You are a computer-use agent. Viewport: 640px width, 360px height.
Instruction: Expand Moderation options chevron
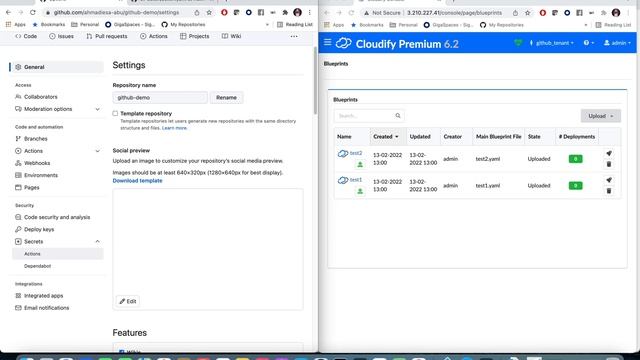98,109
